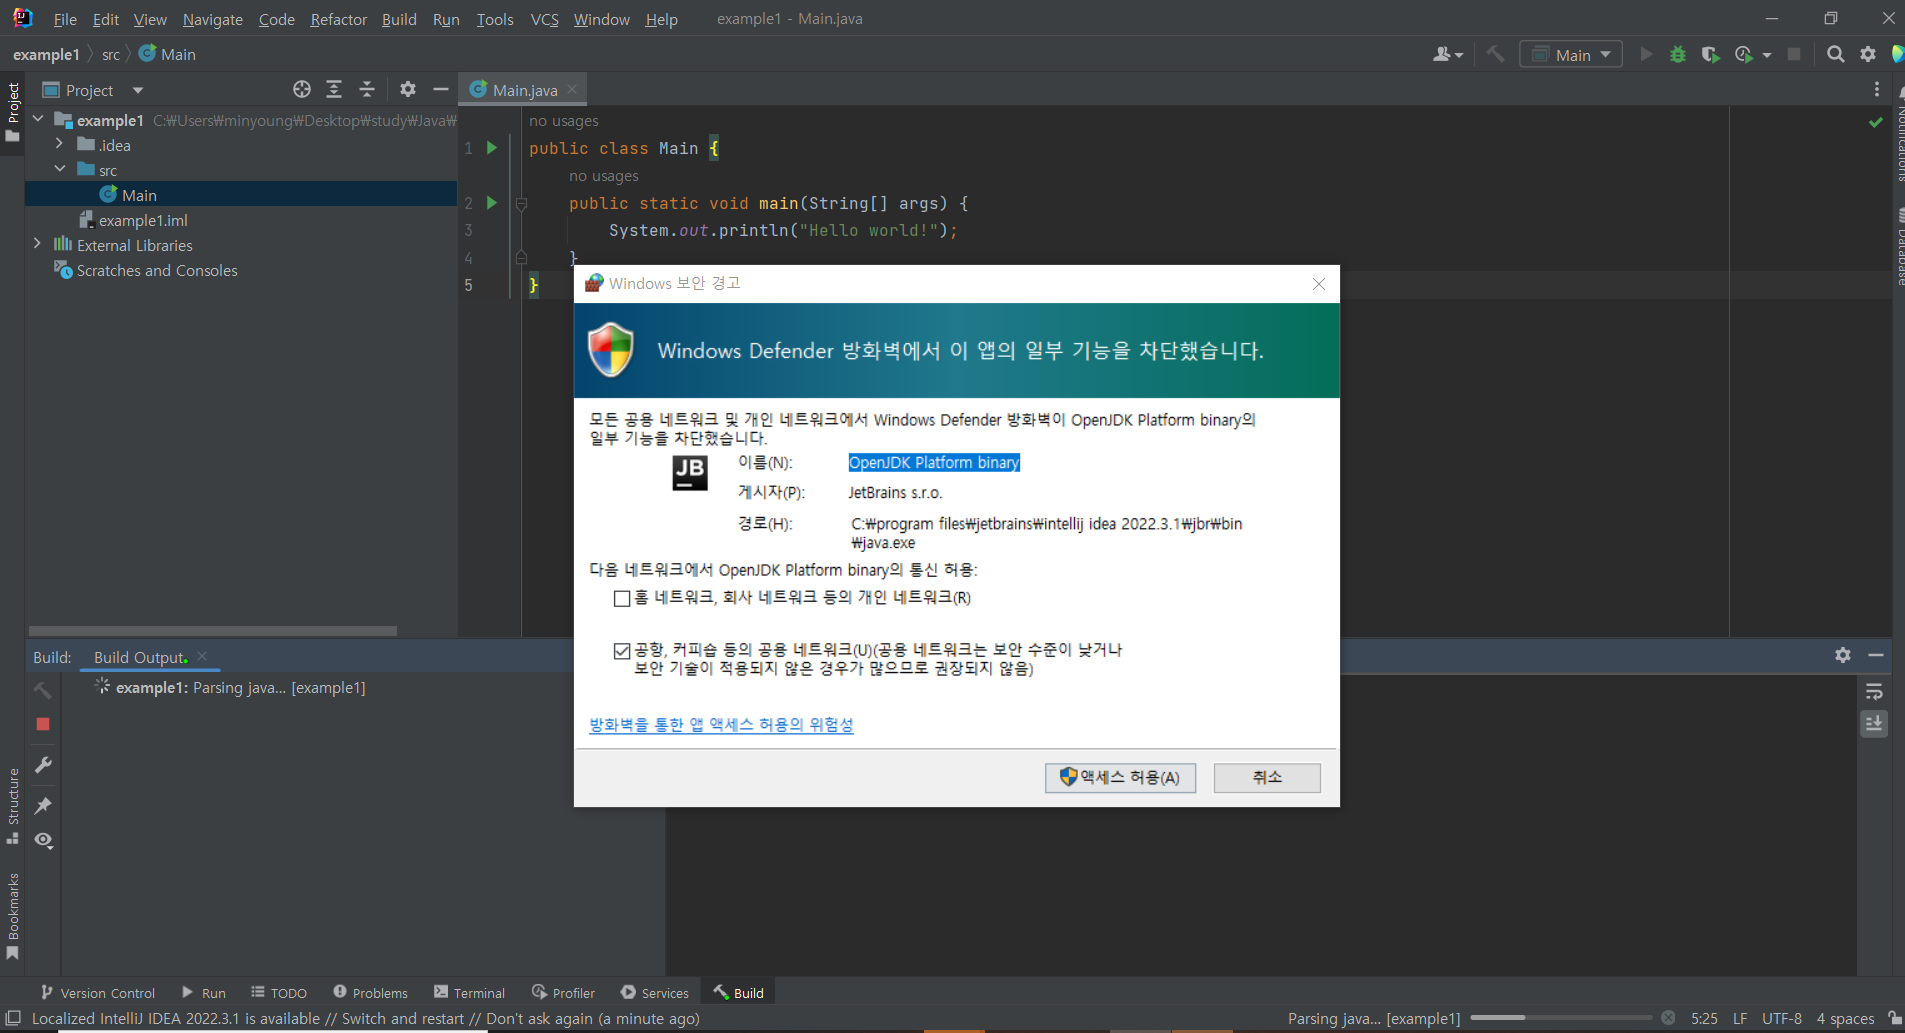Cancel background parsing task with x icon
The height and width of the screenshot is (1033, 1905).
1668,1018
